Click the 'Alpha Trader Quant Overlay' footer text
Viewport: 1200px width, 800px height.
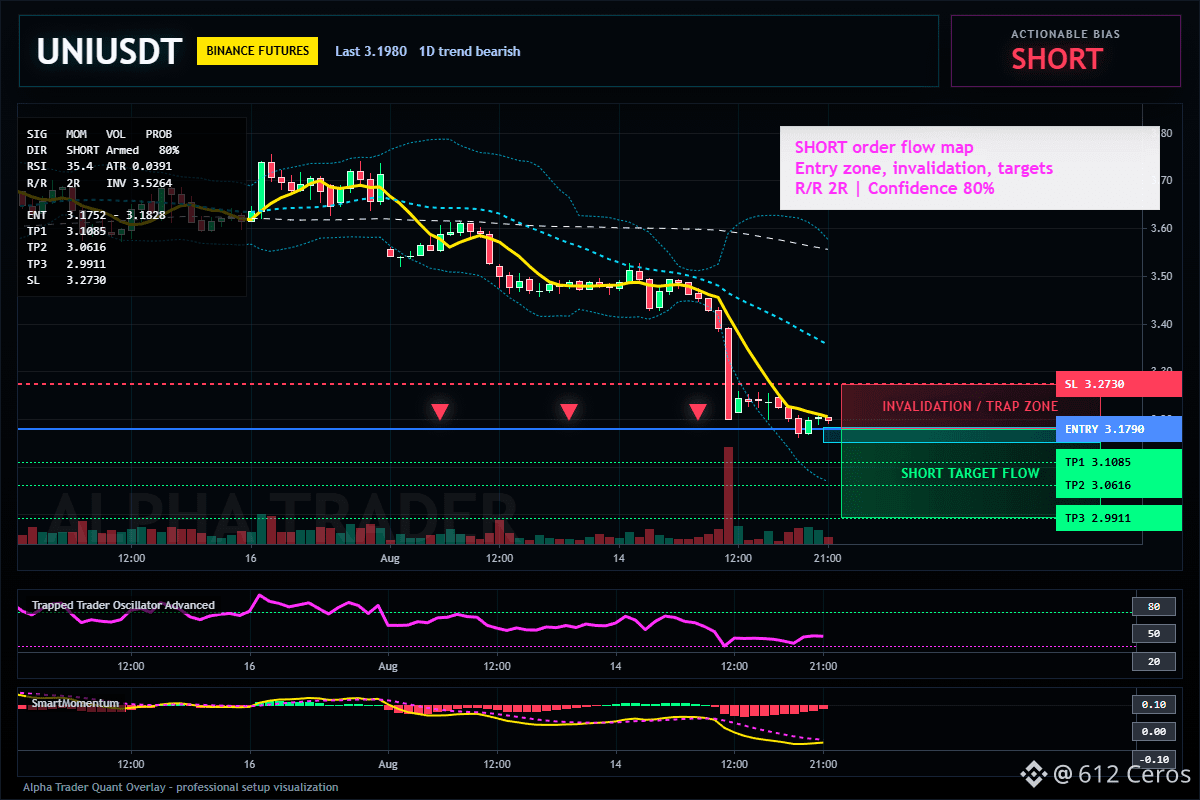click(180, 787)
